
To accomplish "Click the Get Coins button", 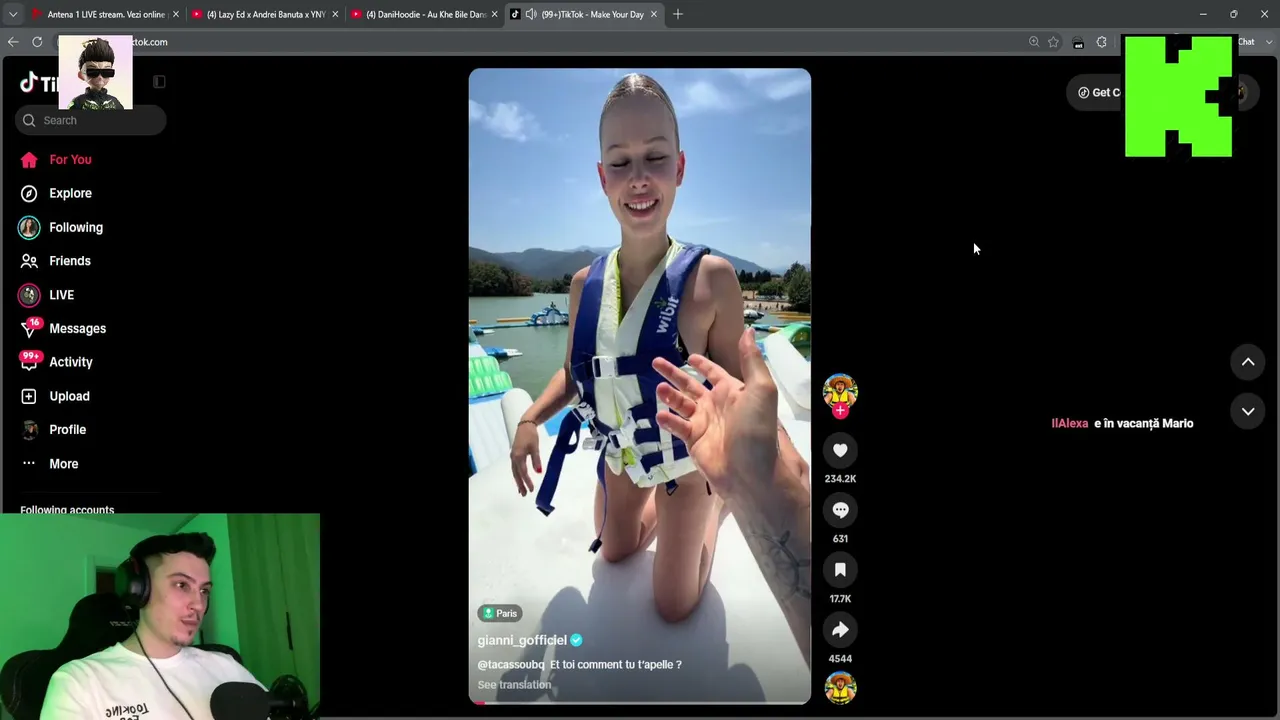I will (x=1096, y=92).
